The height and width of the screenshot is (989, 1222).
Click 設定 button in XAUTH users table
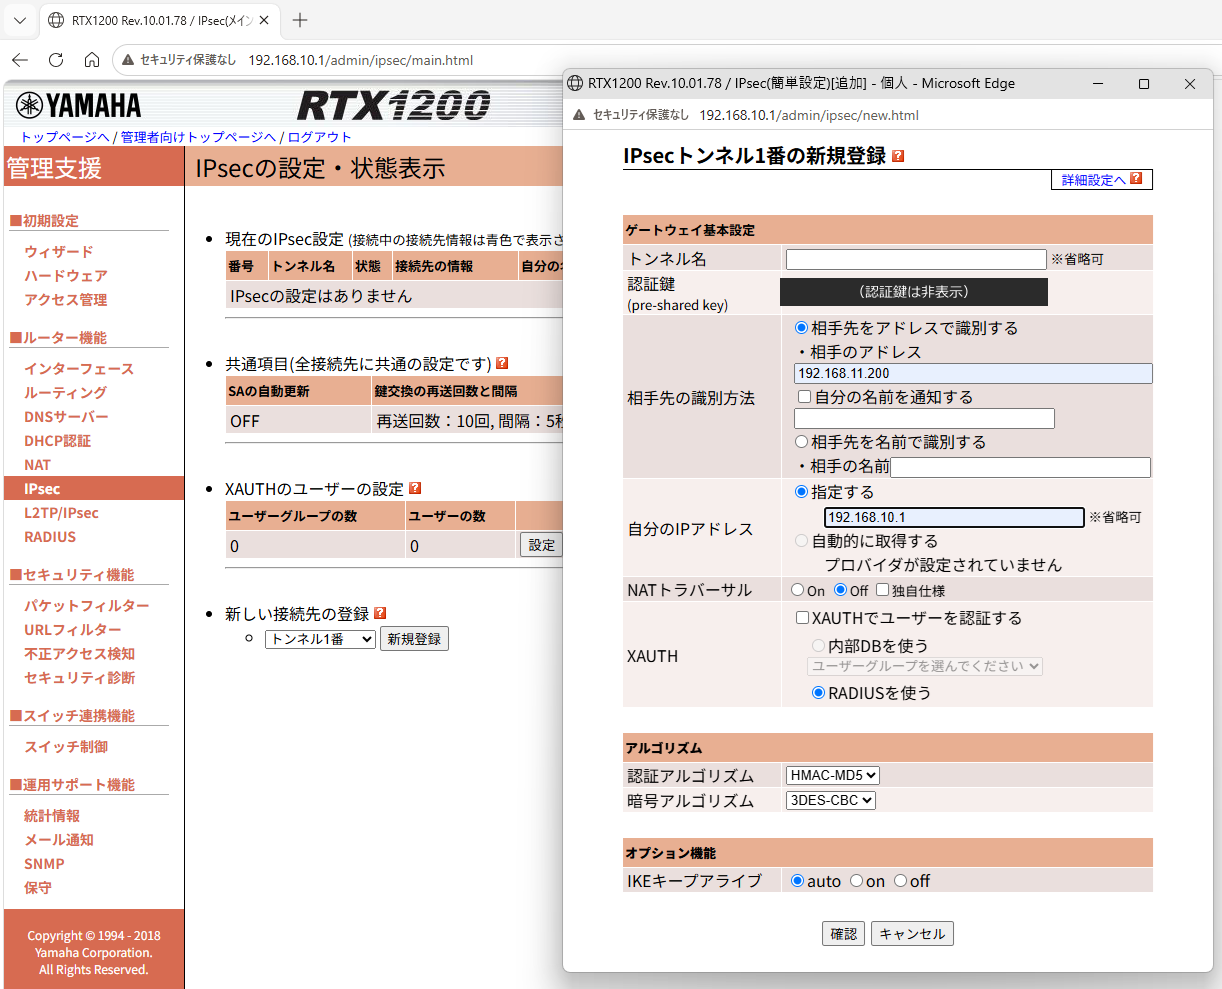tap(542, 545)
